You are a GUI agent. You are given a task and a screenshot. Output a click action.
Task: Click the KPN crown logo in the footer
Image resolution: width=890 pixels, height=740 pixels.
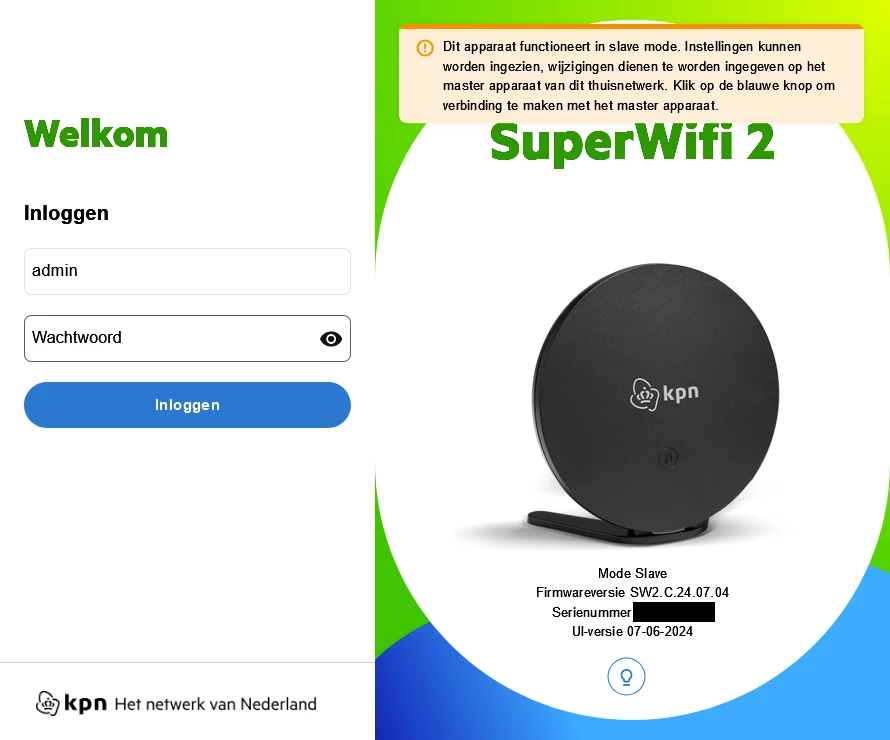tap(48, 703)
